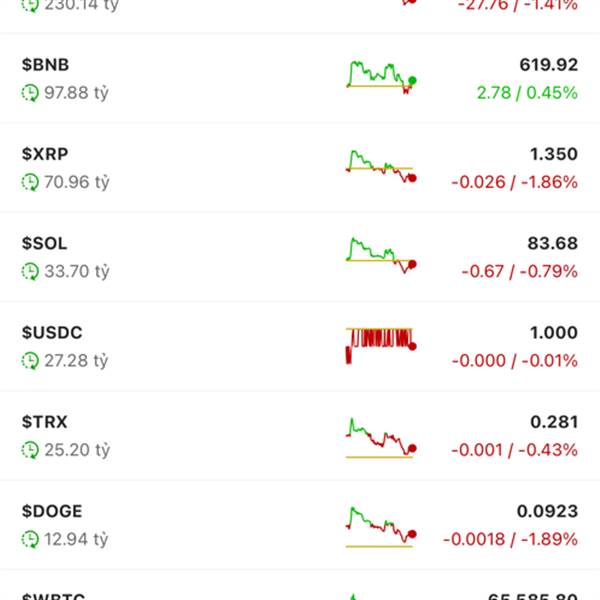This screenshot has height=600, width=600.
Task: Open the USDC mini price chart
Action: 380,344
